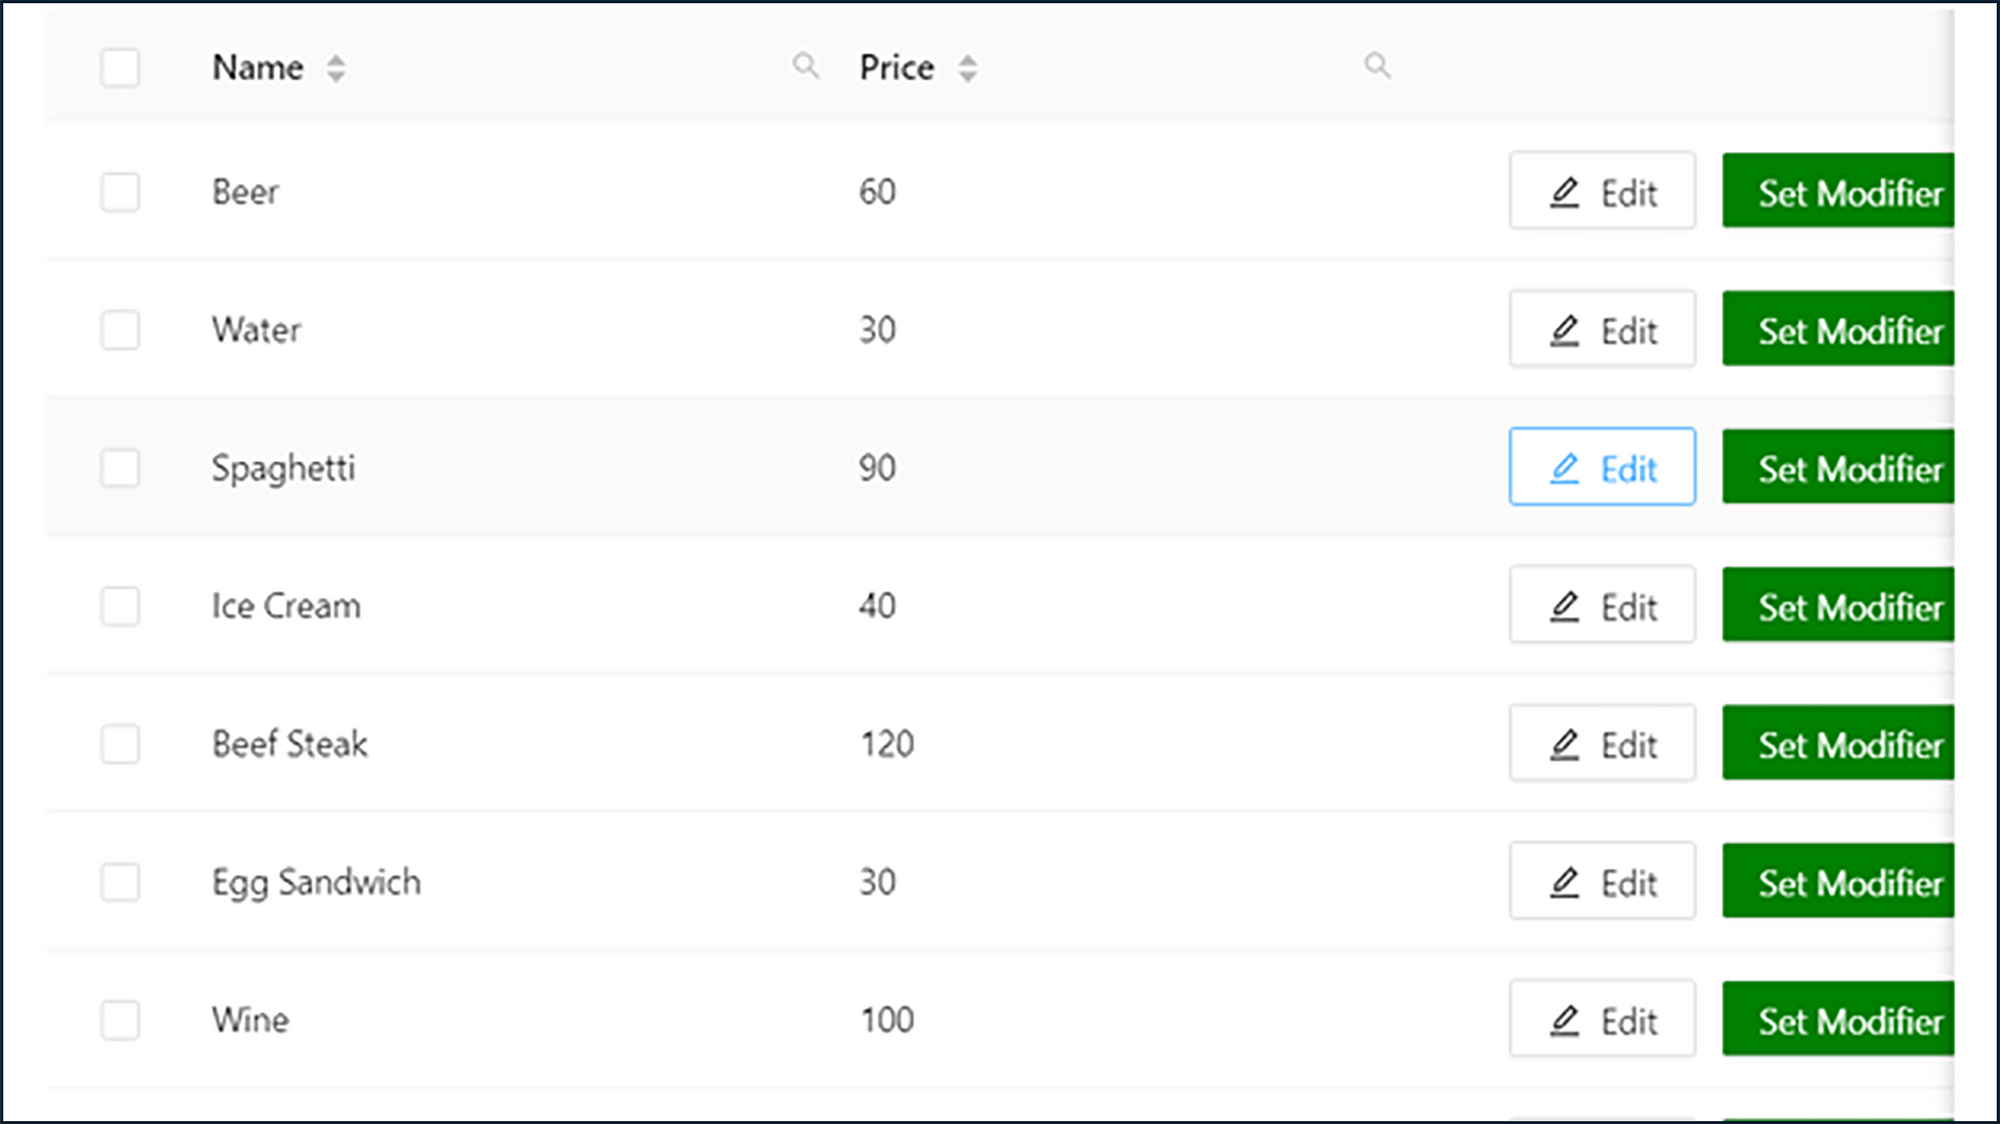Open the highlighted Edit button for Spaghetti
2000x1124 pixels.
point(1602,467)
